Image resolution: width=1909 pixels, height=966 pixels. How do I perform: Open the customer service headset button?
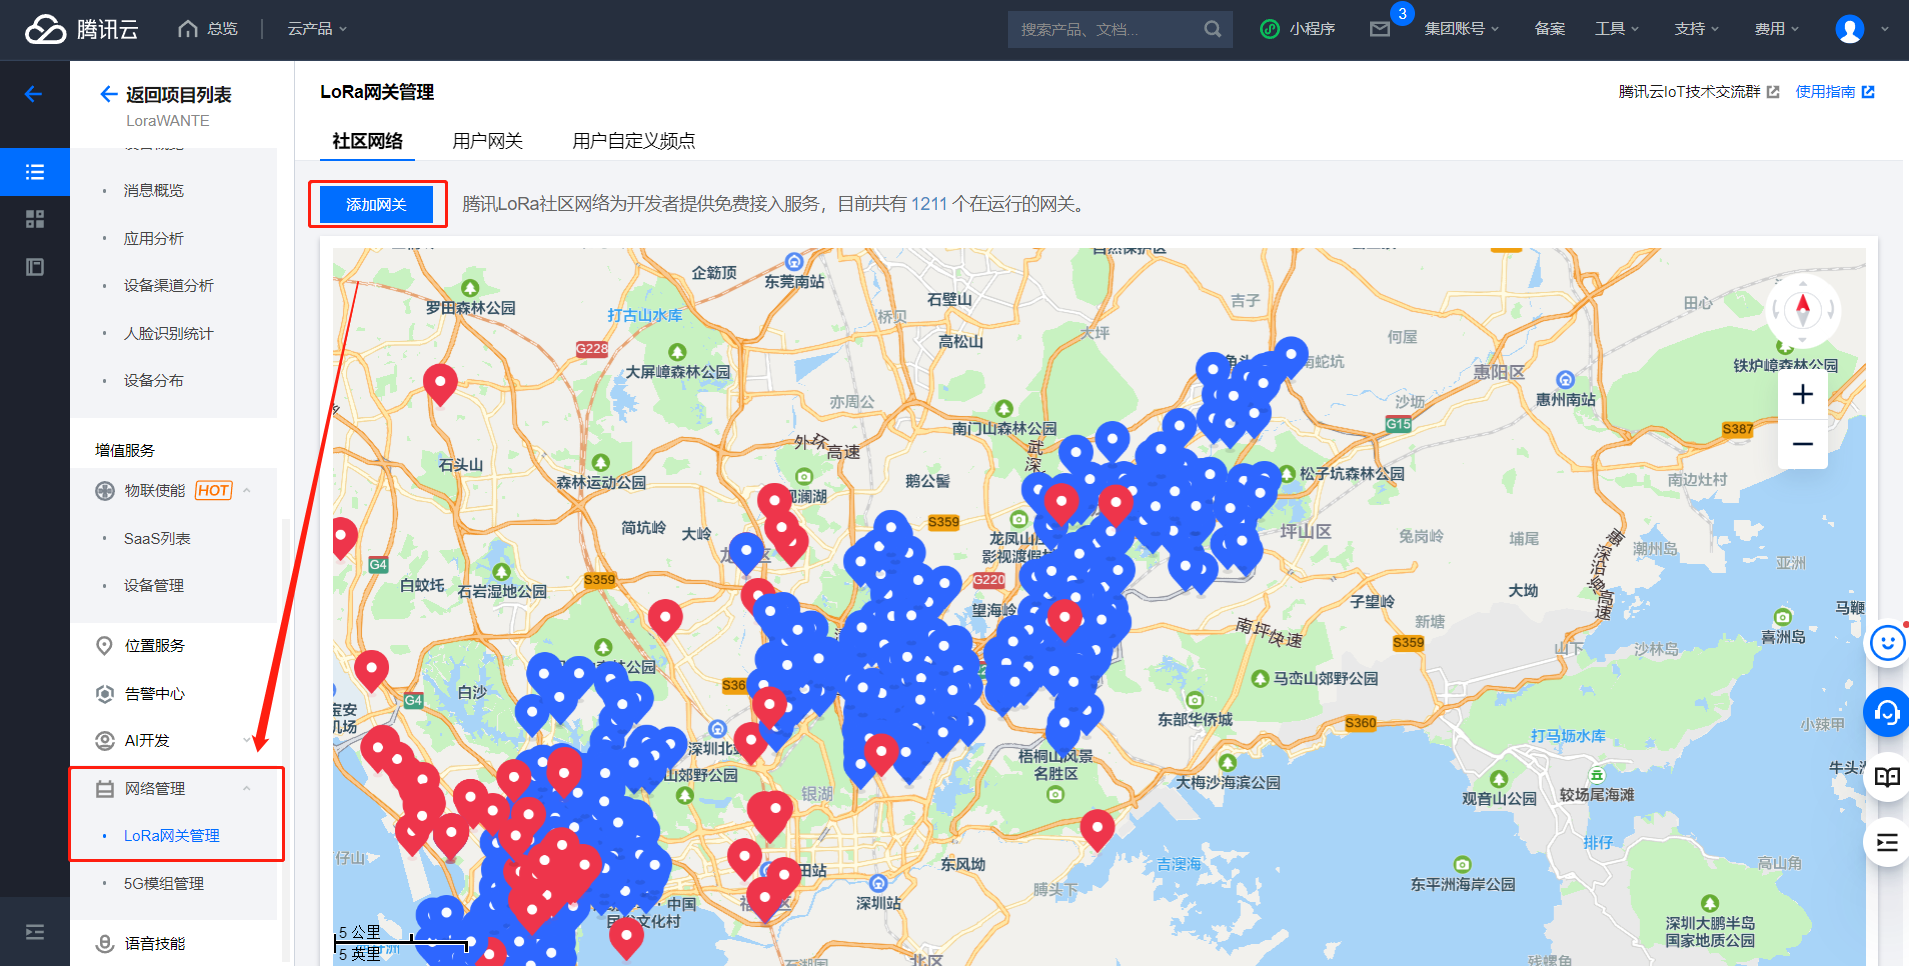coord(1887,712)
